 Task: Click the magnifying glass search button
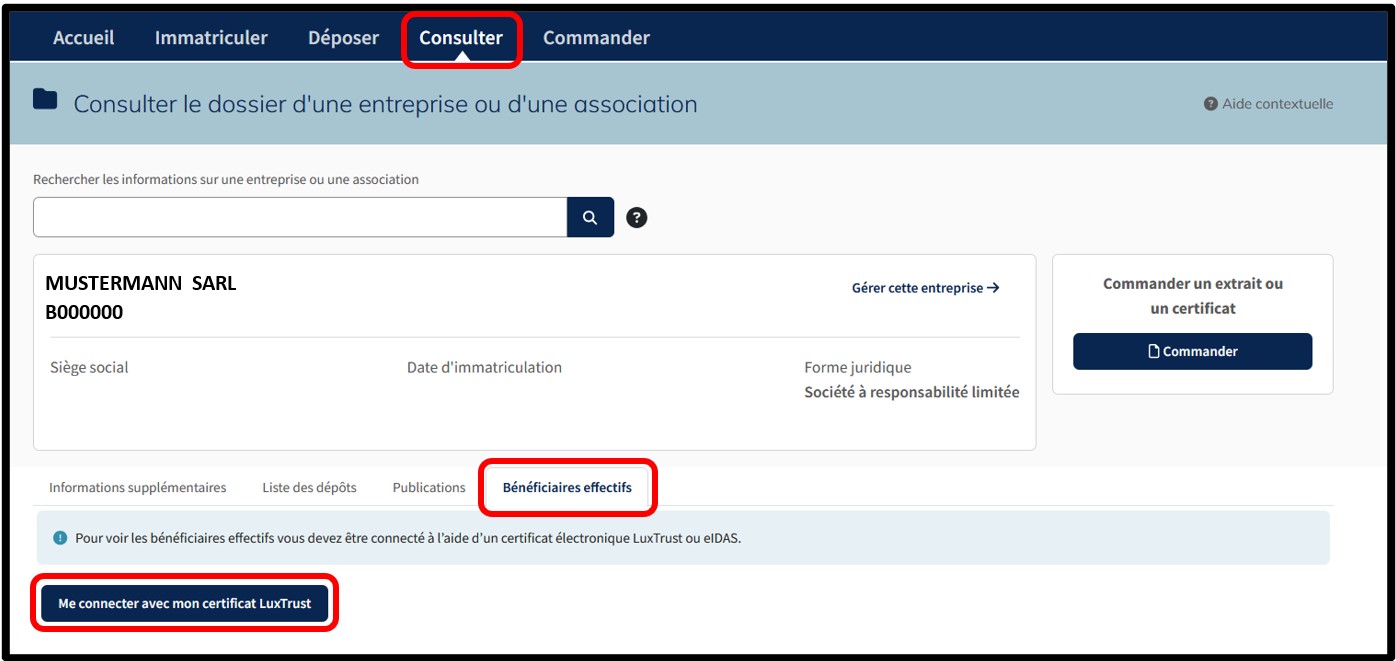pos(590,217)
